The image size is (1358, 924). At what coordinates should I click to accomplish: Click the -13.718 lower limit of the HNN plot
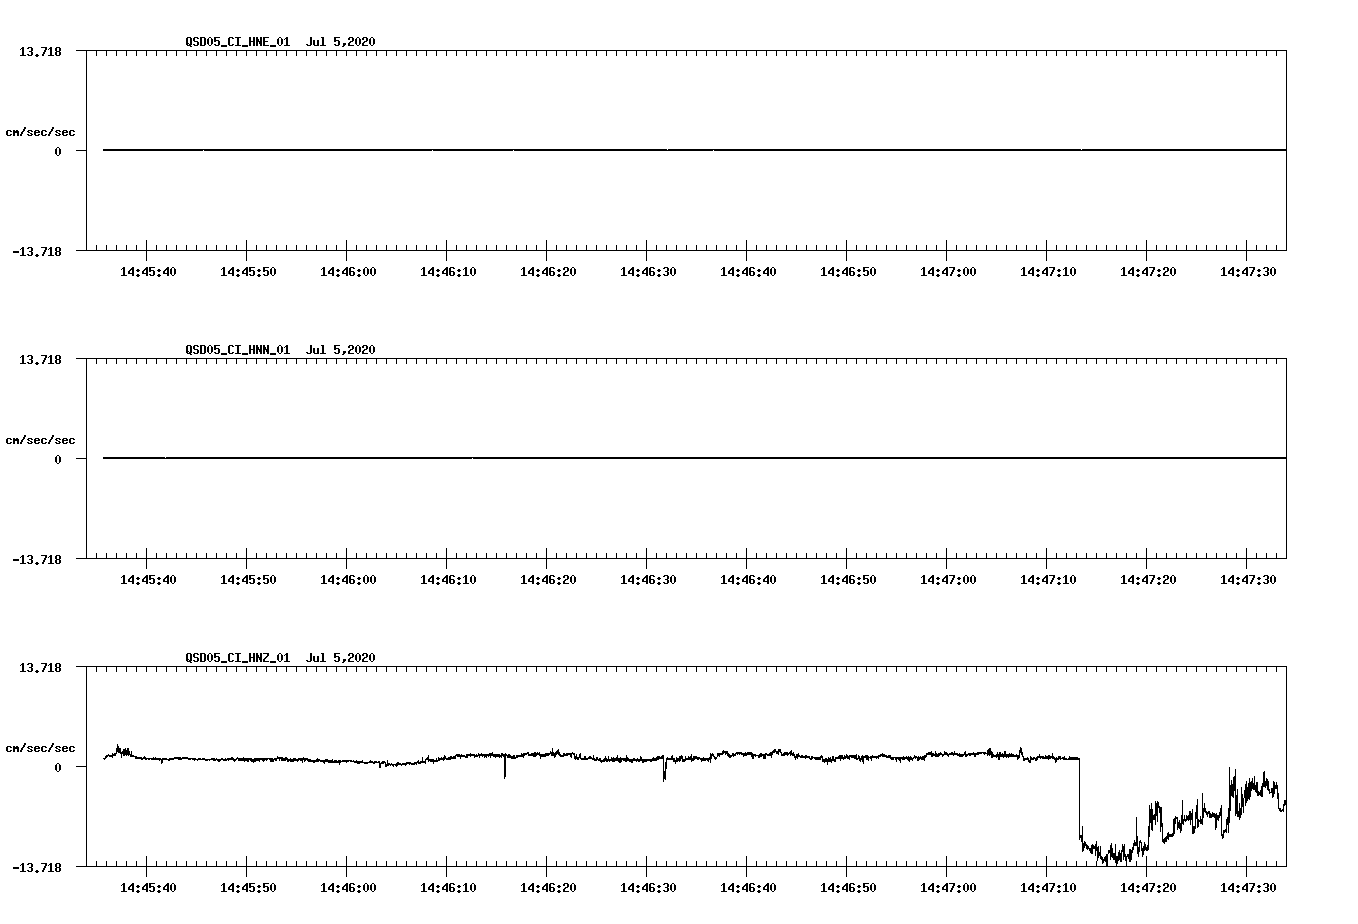point(37,559)
